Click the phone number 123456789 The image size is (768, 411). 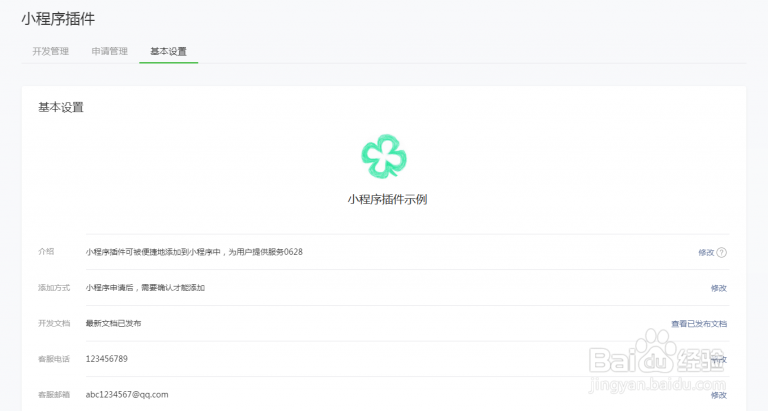pyautogui.click(x=107, y=359)
